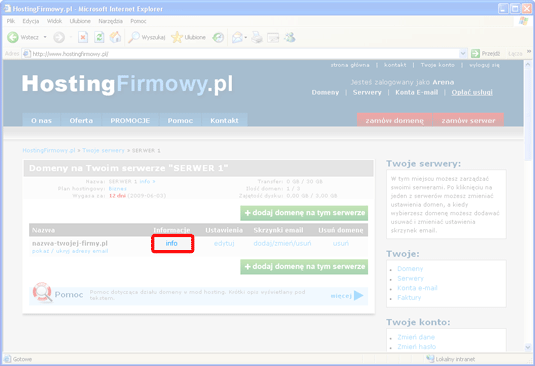This screenshot has width=535, height=366.
Task: Click usuń link to delete domain
Action: (x=341, y=244)
